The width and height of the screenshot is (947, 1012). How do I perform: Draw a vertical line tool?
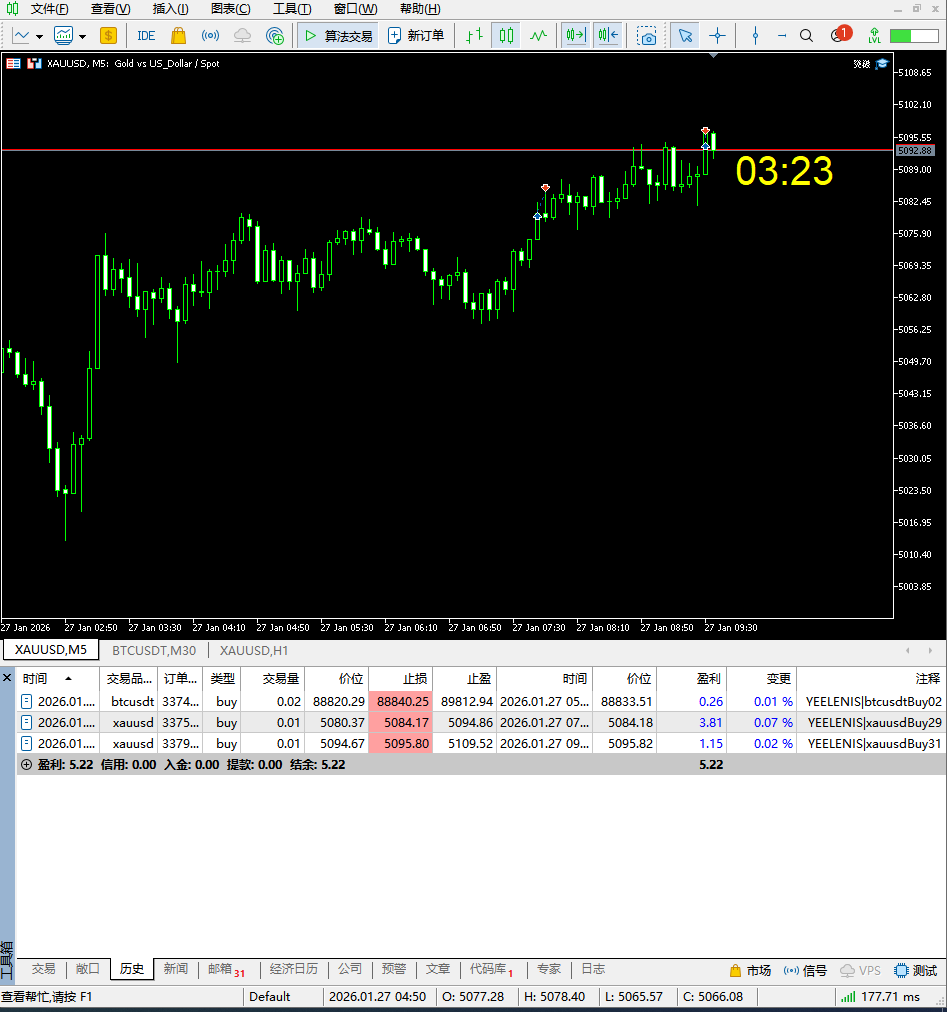[x=755, y=35]
